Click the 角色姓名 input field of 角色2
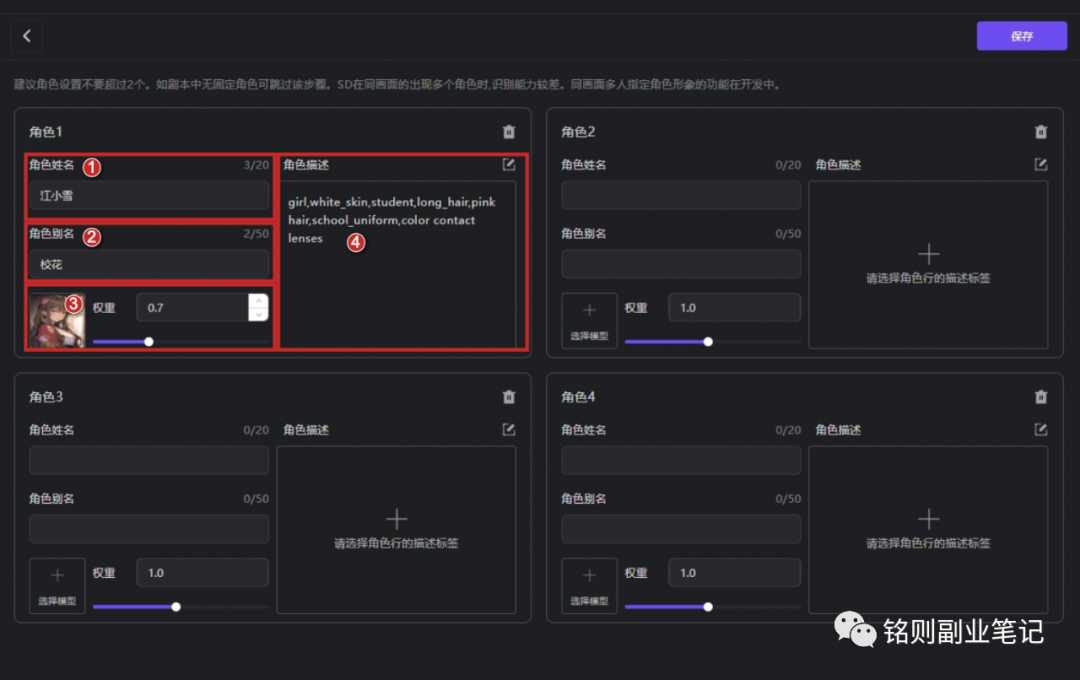The height and width of the screenshot is (680, 1080). 680,195
